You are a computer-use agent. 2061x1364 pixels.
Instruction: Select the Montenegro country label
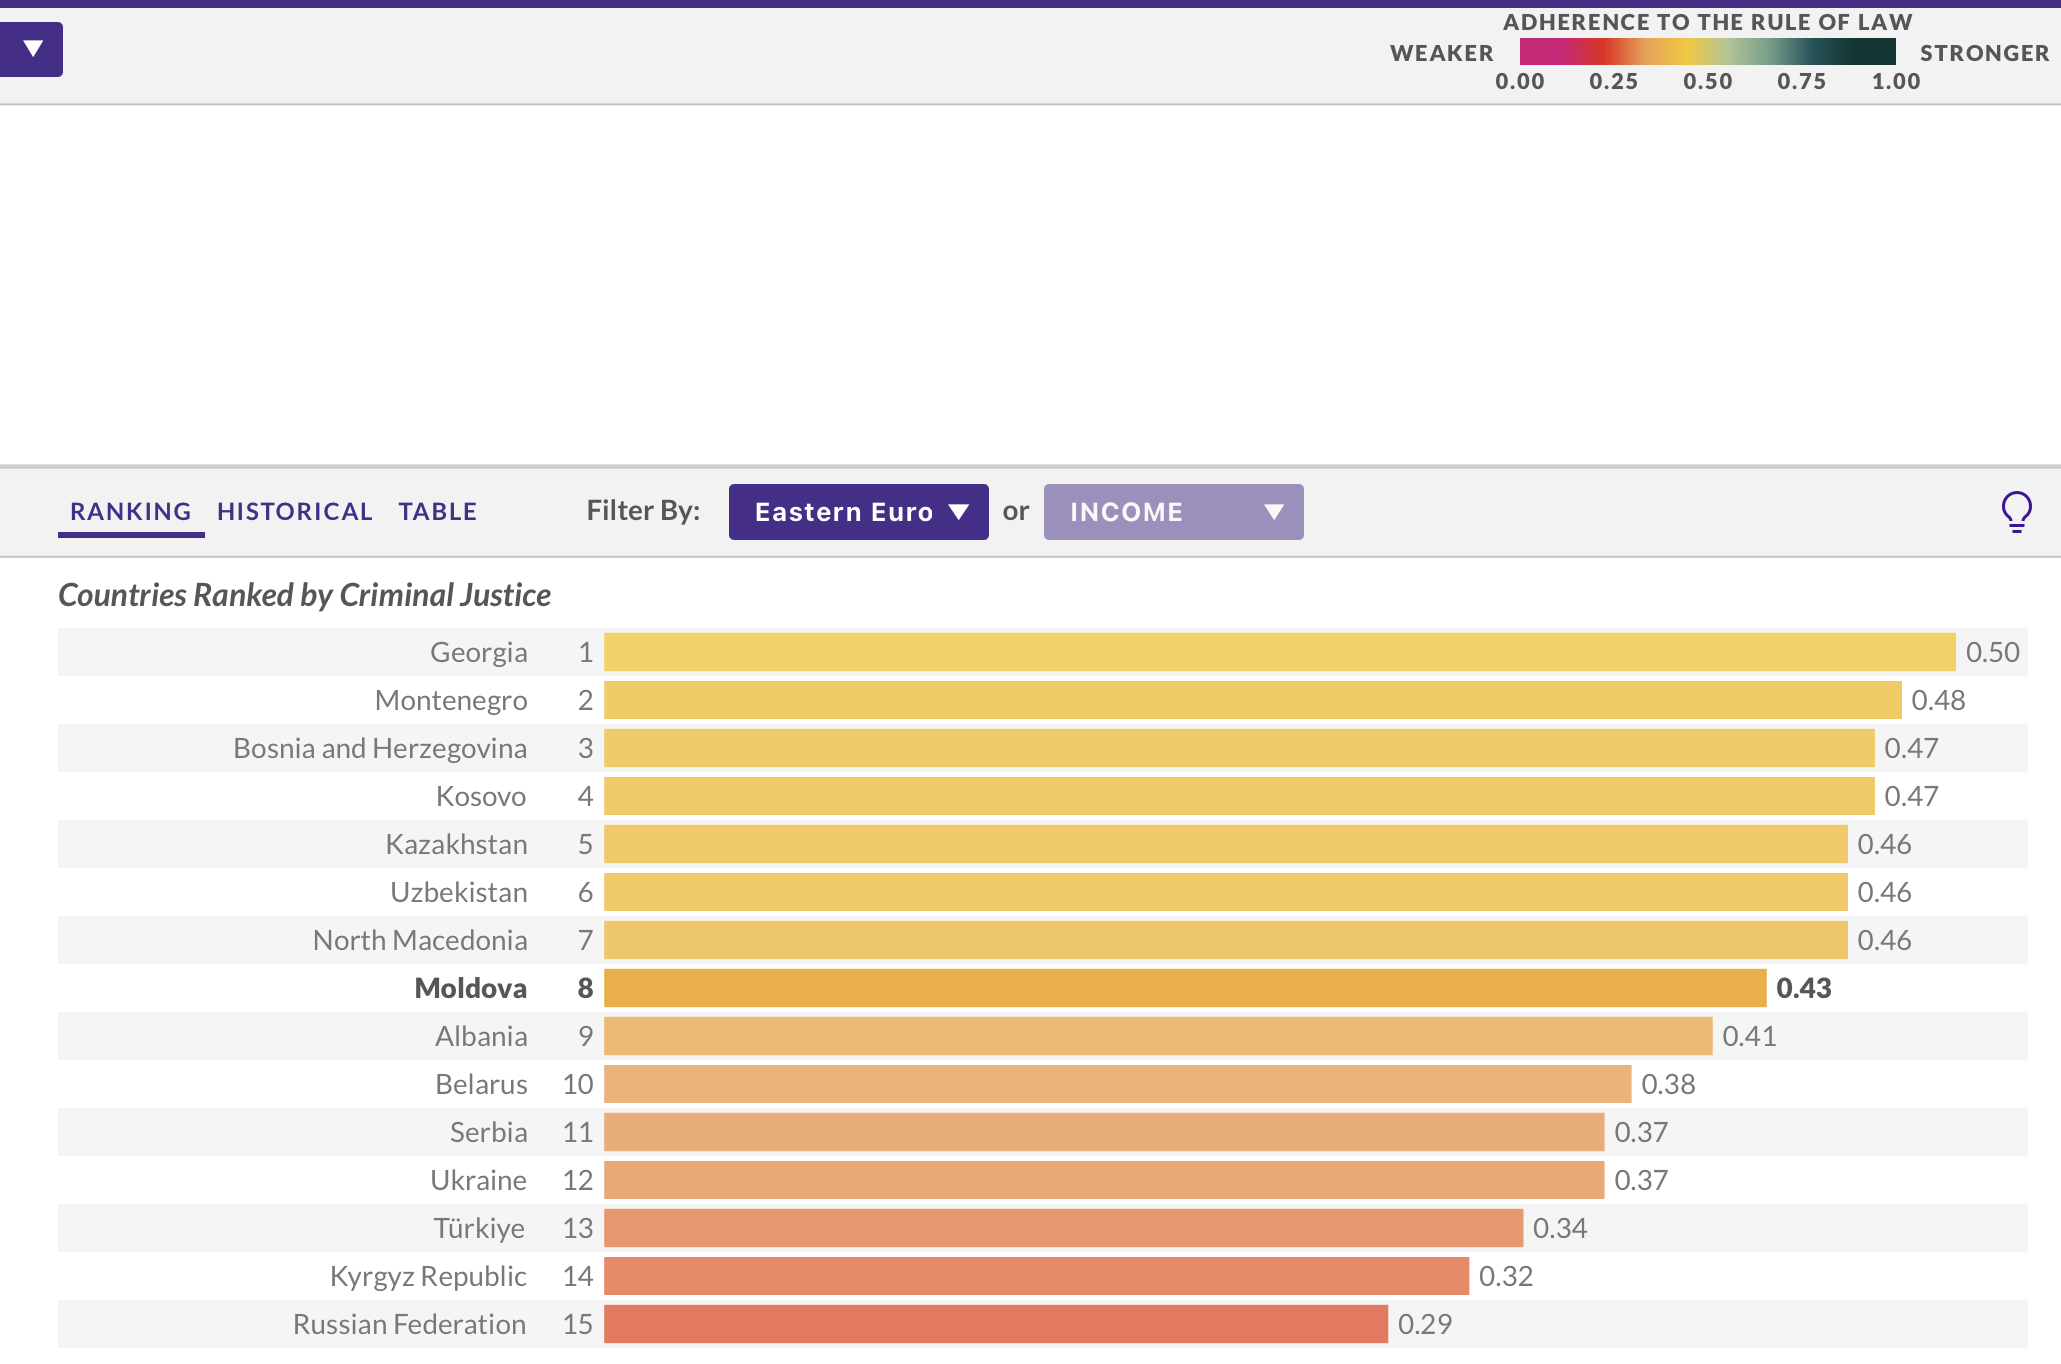click(x=451, y=700)
